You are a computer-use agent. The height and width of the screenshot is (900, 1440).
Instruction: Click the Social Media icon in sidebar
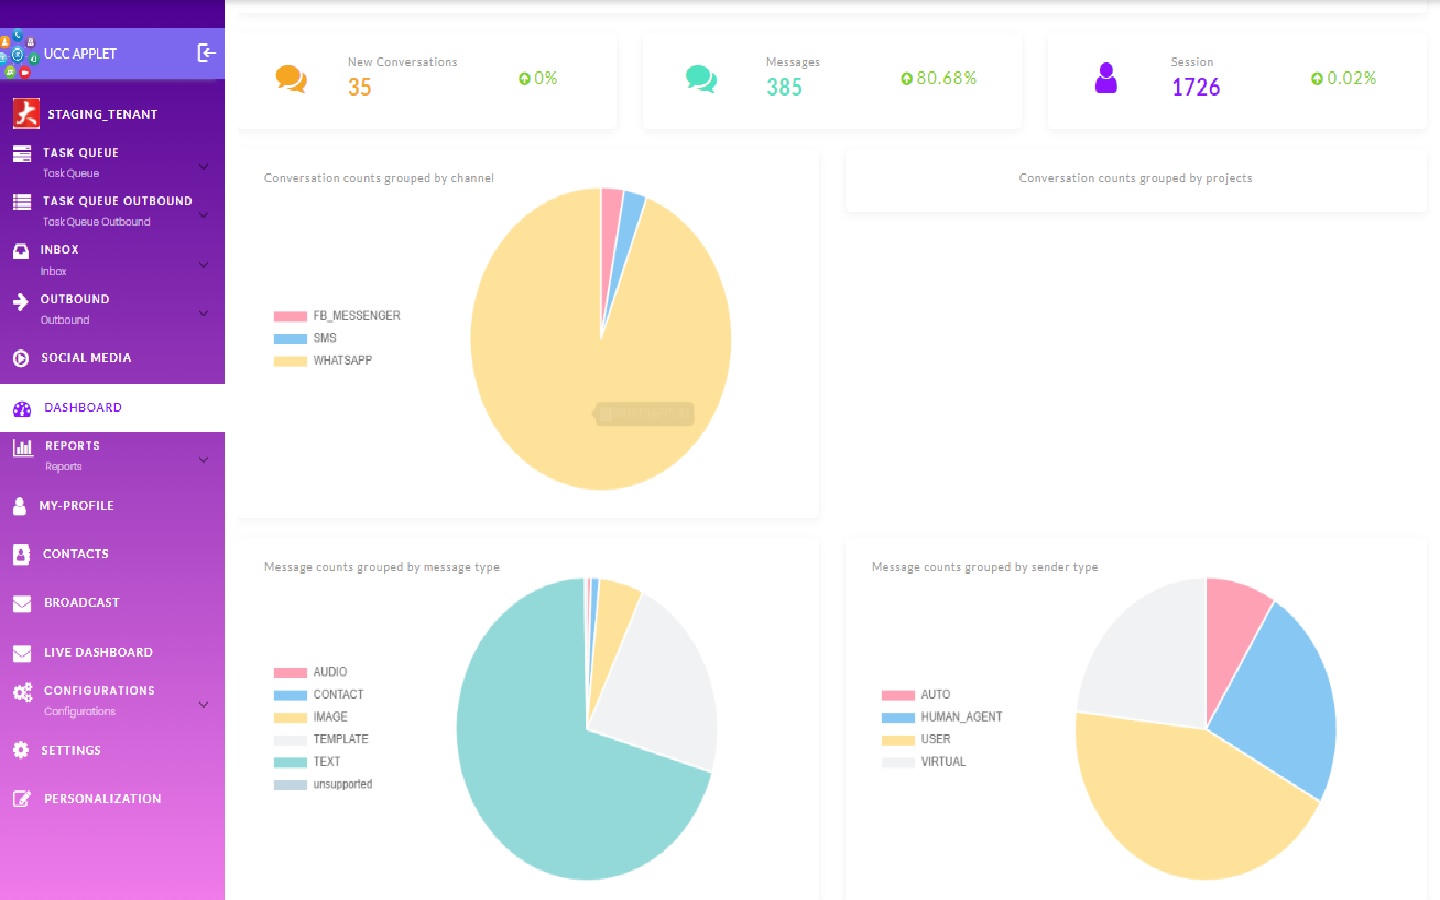click(21, 358)
